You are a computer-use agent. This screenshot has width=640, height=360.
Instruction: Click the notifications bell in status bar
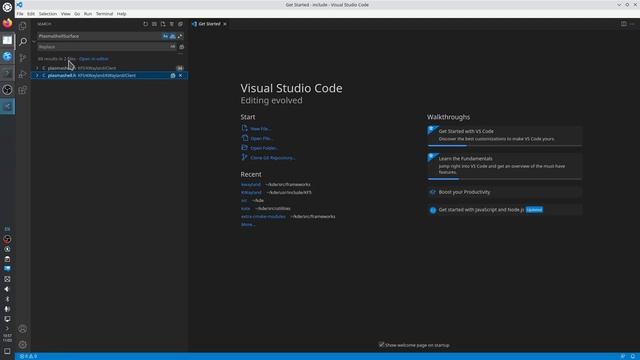(x=633, y=356)
